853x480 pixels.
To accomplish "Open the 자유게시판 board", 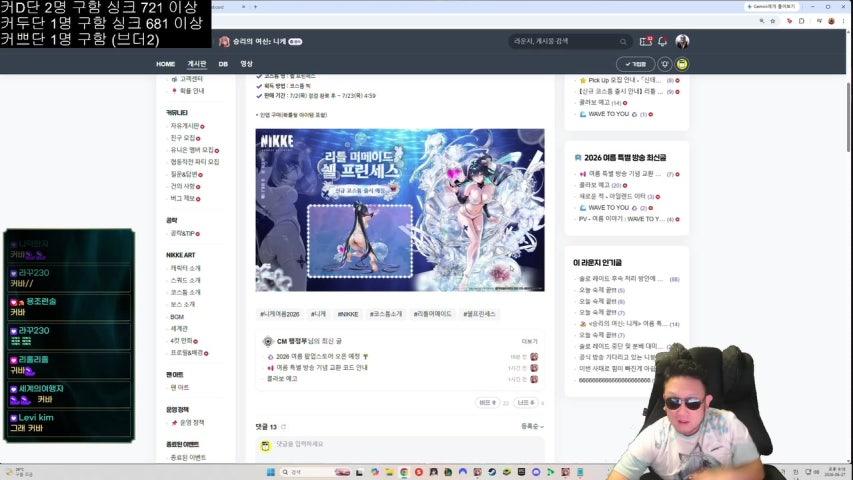I will 186,126.
